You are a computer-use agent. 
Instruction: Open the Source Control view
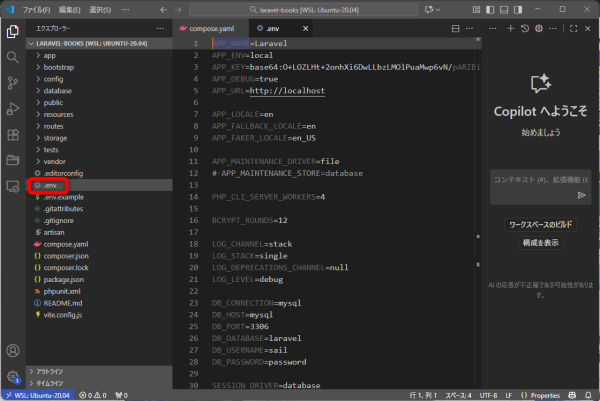[x=13, y=83]
